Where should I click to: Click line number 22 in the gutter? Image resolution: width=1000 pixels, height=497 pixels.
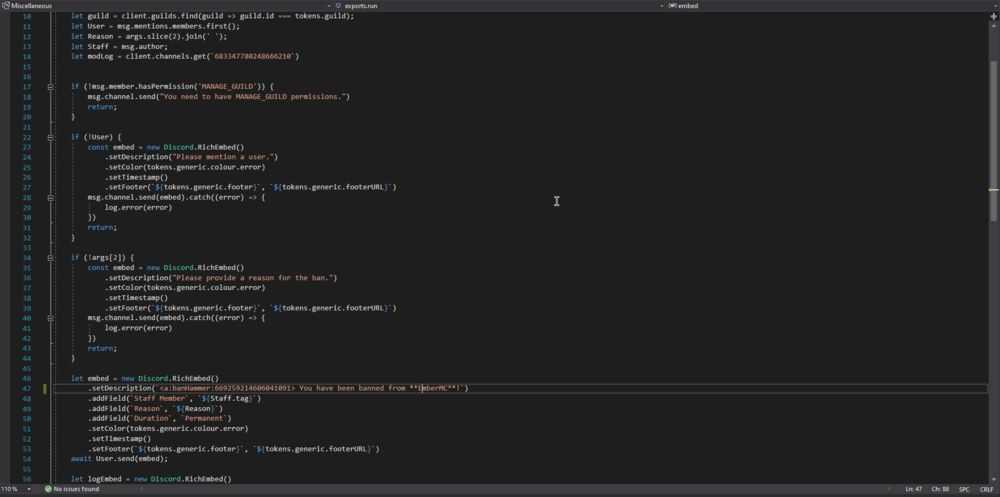point(26,137)
